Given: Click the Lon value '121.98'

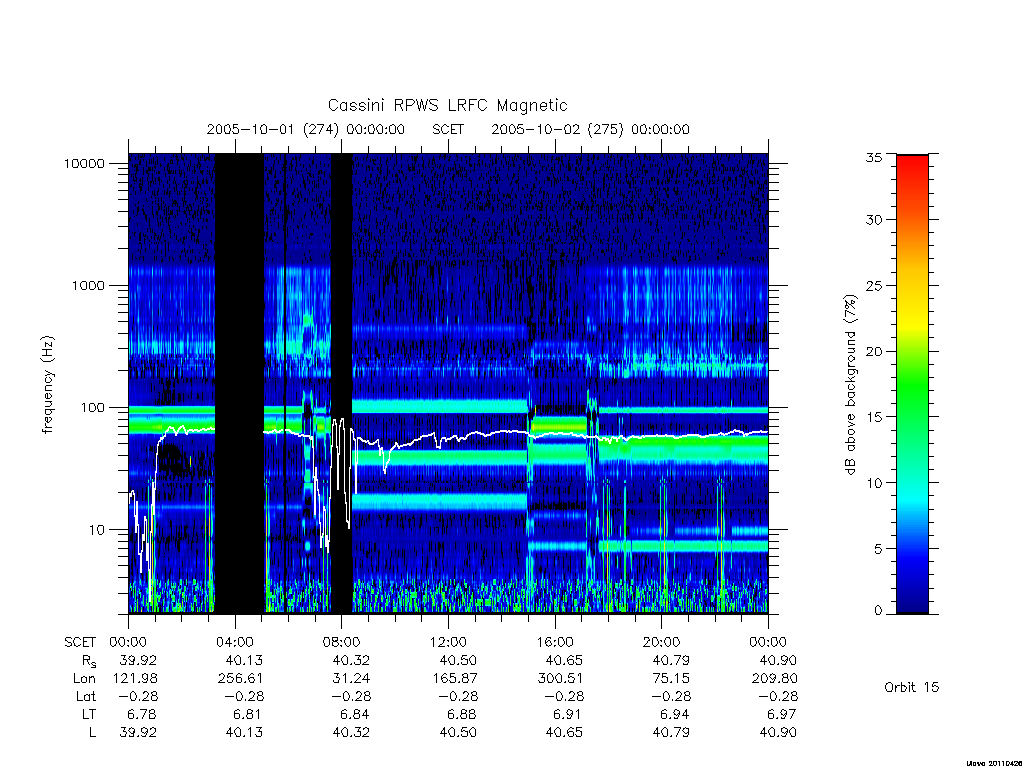Looking at the screenshot, I should (135, 679).
